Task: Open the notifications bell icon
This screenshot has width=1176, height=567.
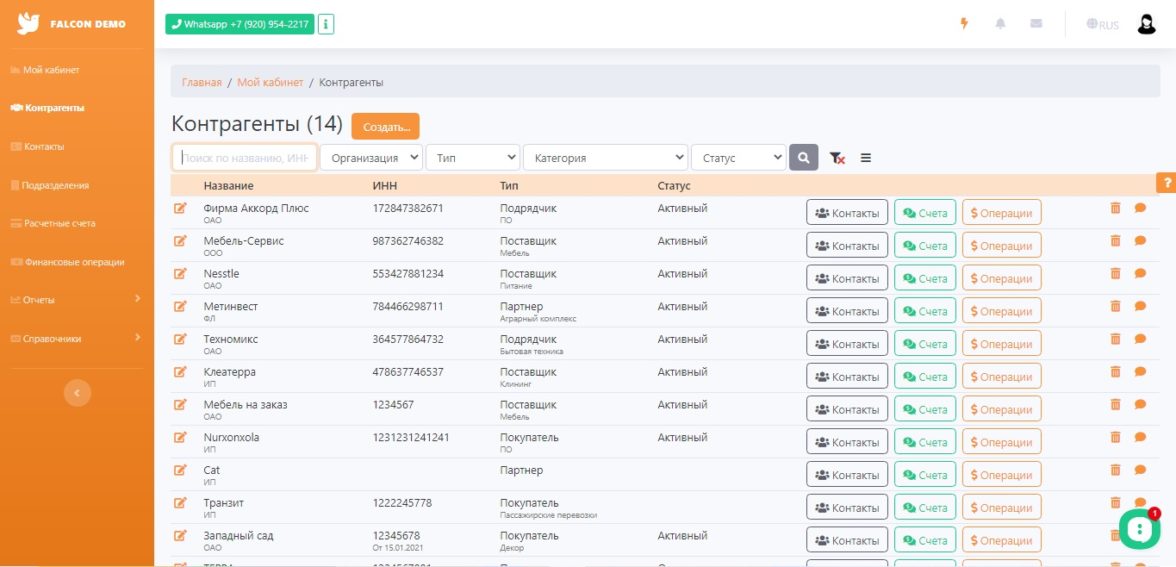Action: coord(1000,24)
